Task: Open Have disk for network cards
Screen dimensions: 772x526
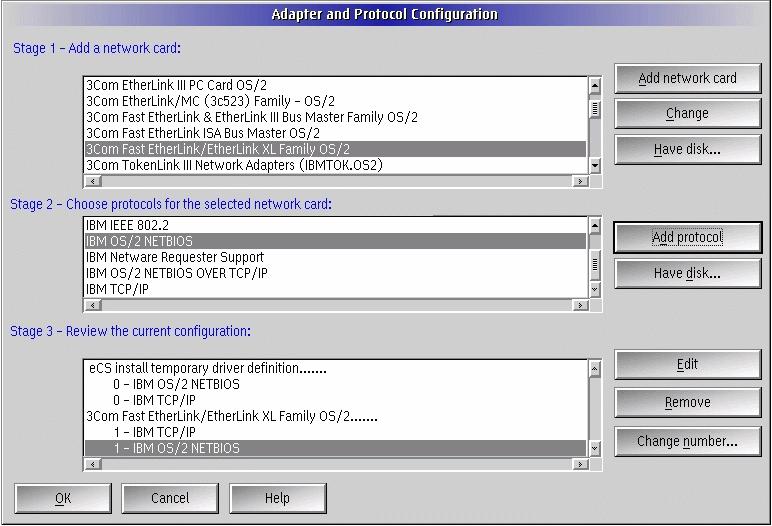Action: (687, 149)
